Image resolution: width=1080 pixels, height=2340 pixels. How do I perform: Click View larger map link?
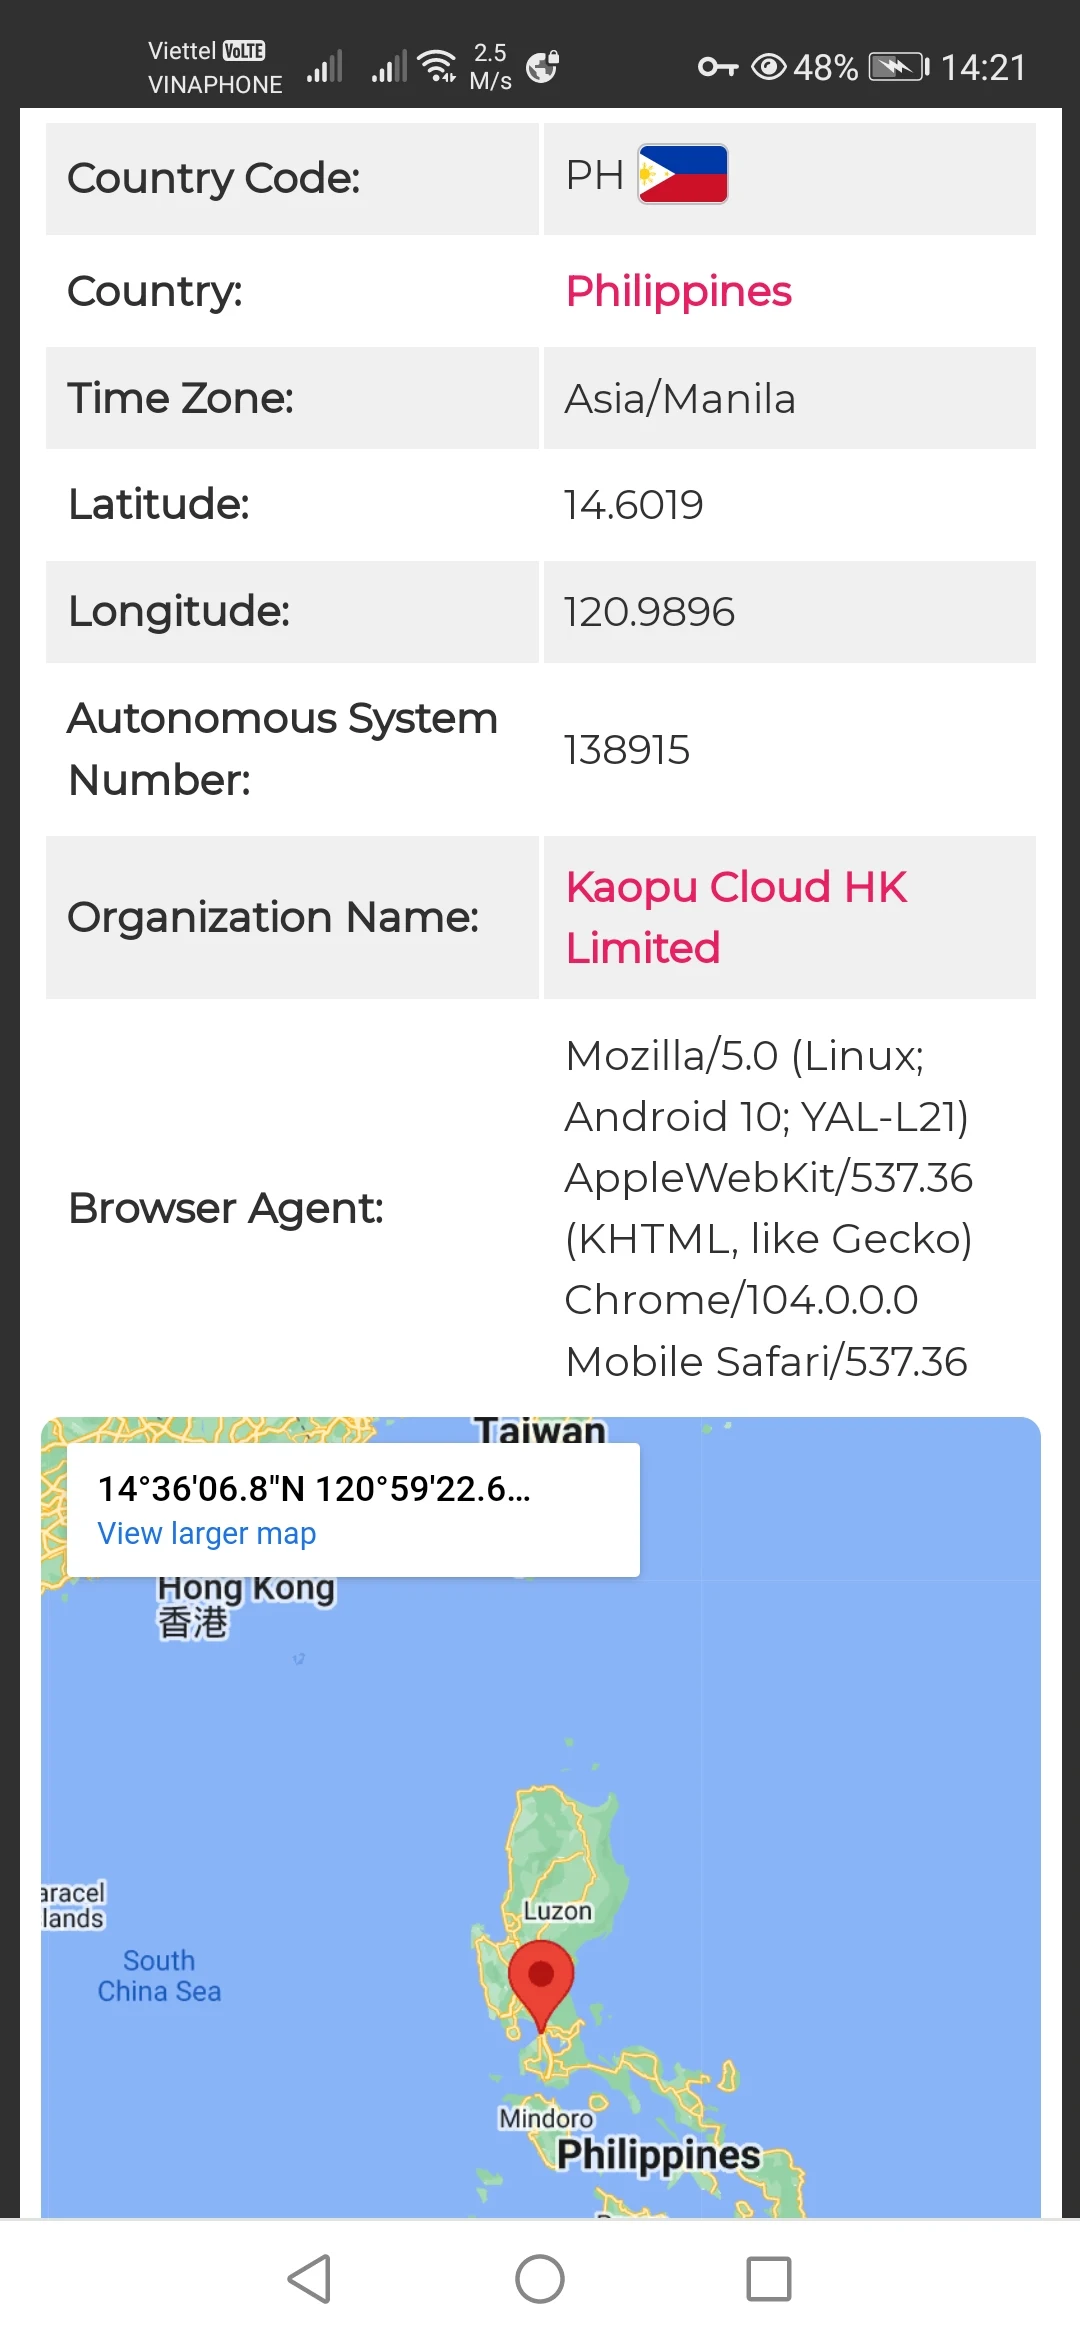click(x=206, y=1533)
